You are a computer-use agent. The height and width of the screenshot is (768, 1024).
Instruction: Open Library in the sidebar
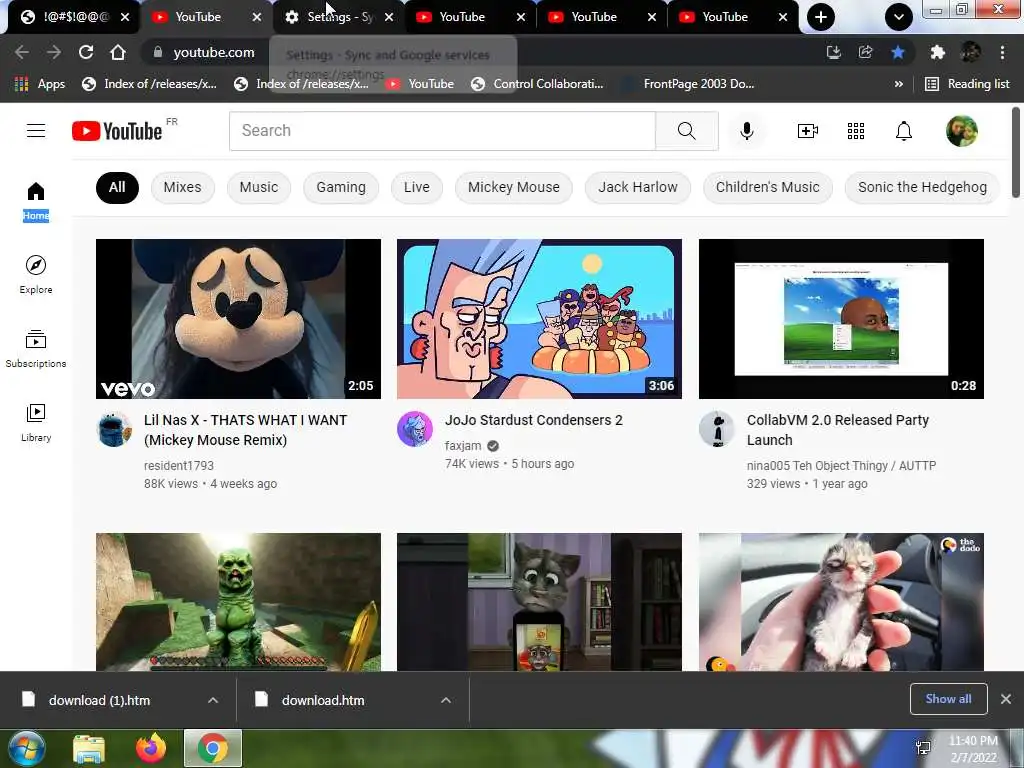point(36,423)
